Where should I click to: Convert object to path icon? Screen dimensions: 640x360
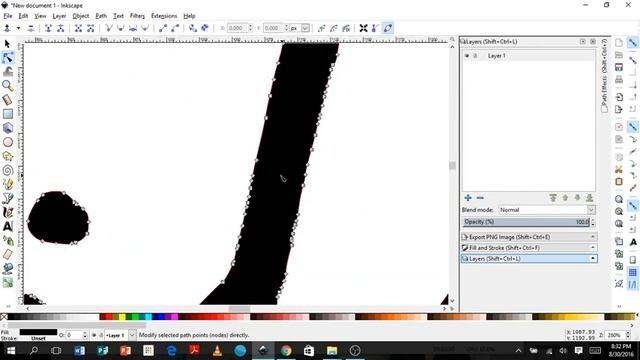click(x=193, y=28)
